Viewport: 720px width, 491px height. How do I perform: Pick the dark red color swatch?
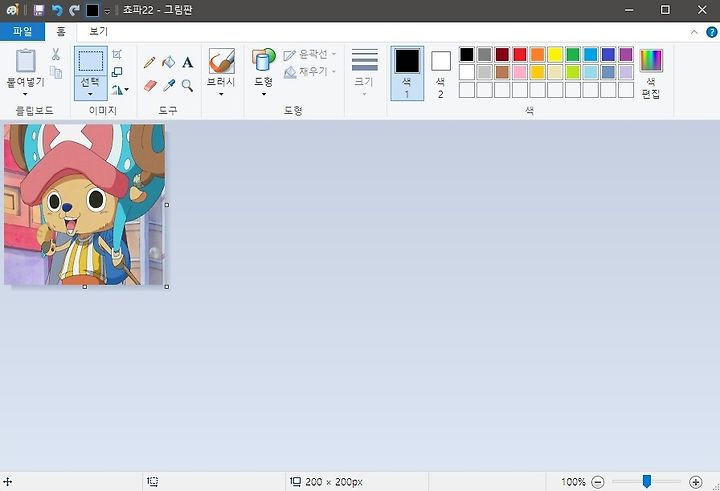coord(502,55)
